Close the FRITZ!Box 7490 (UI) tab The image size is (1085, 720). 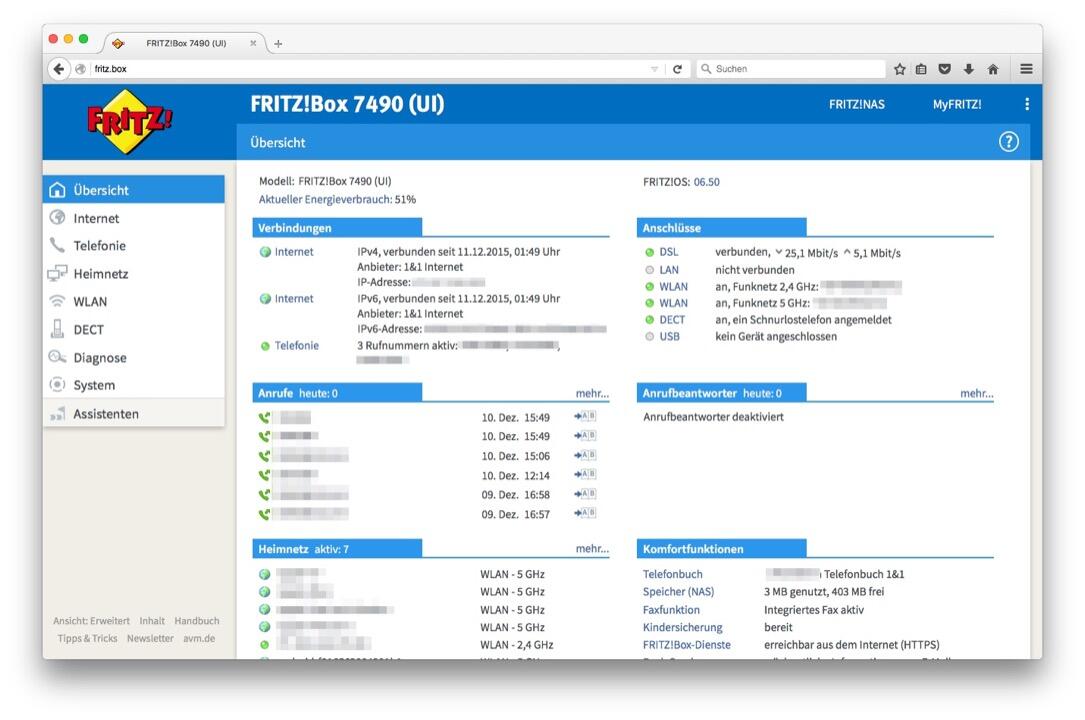tap(253, 43)
